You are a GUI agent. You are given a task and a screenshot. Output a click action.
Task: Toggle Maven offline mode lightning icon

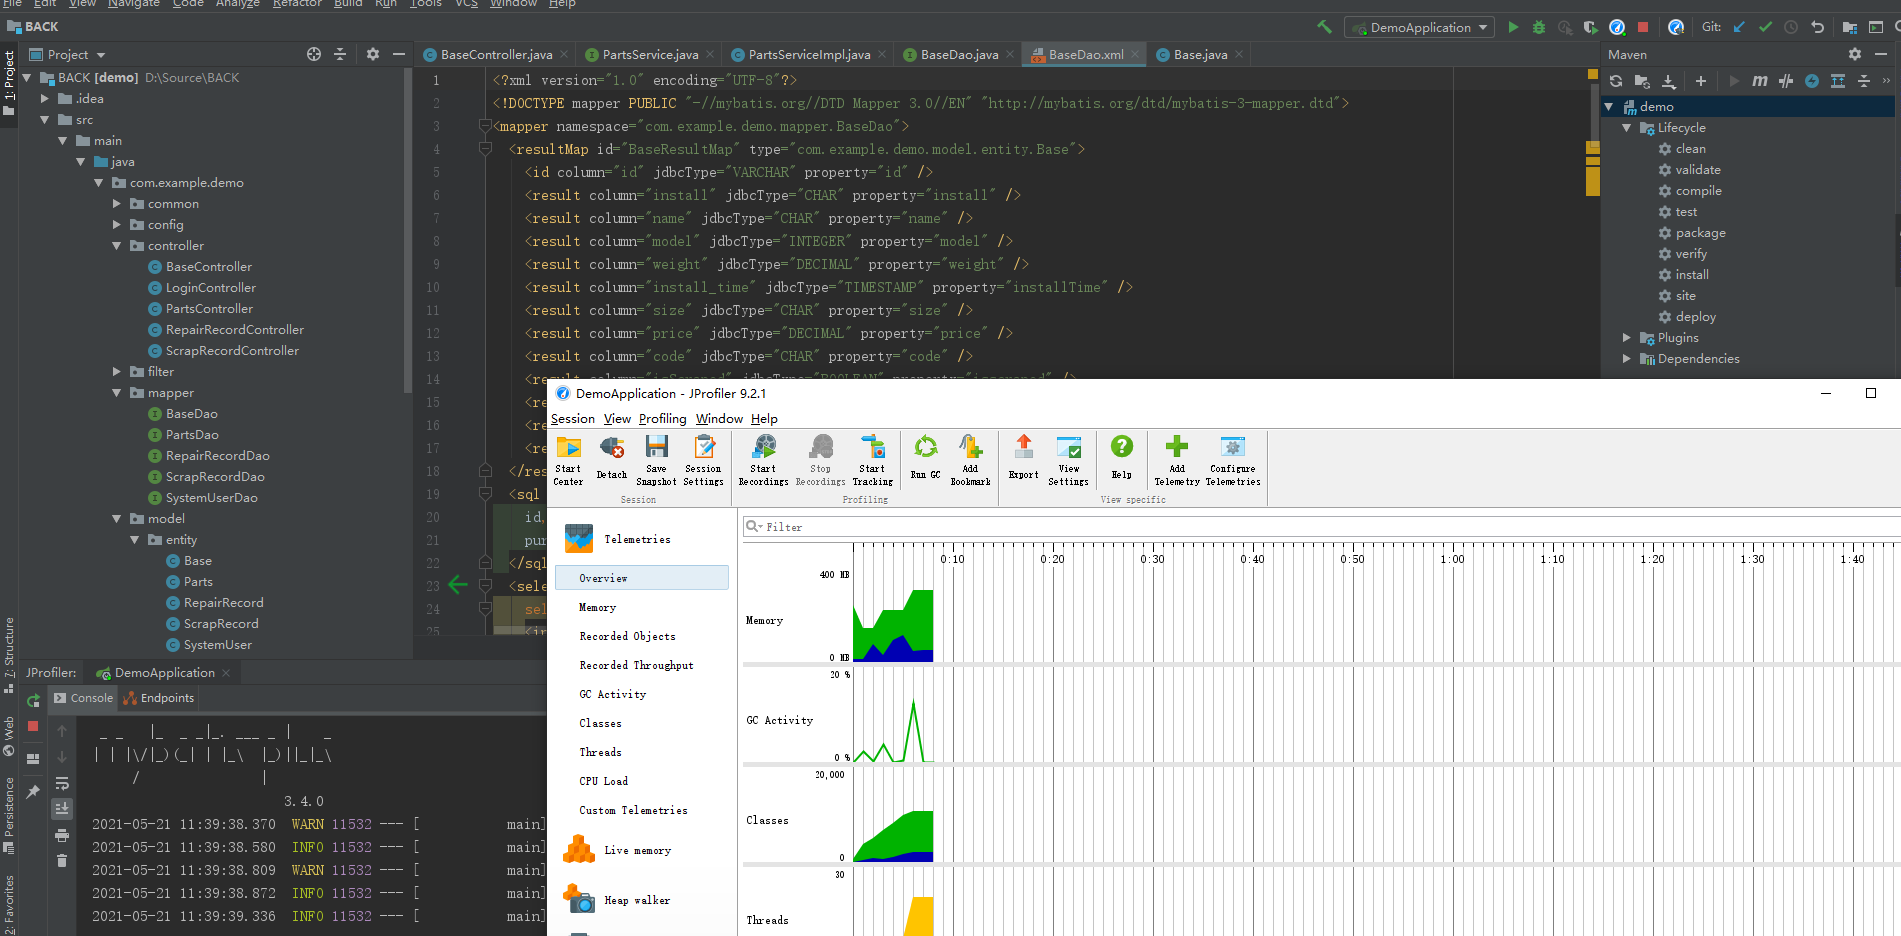1812,81
